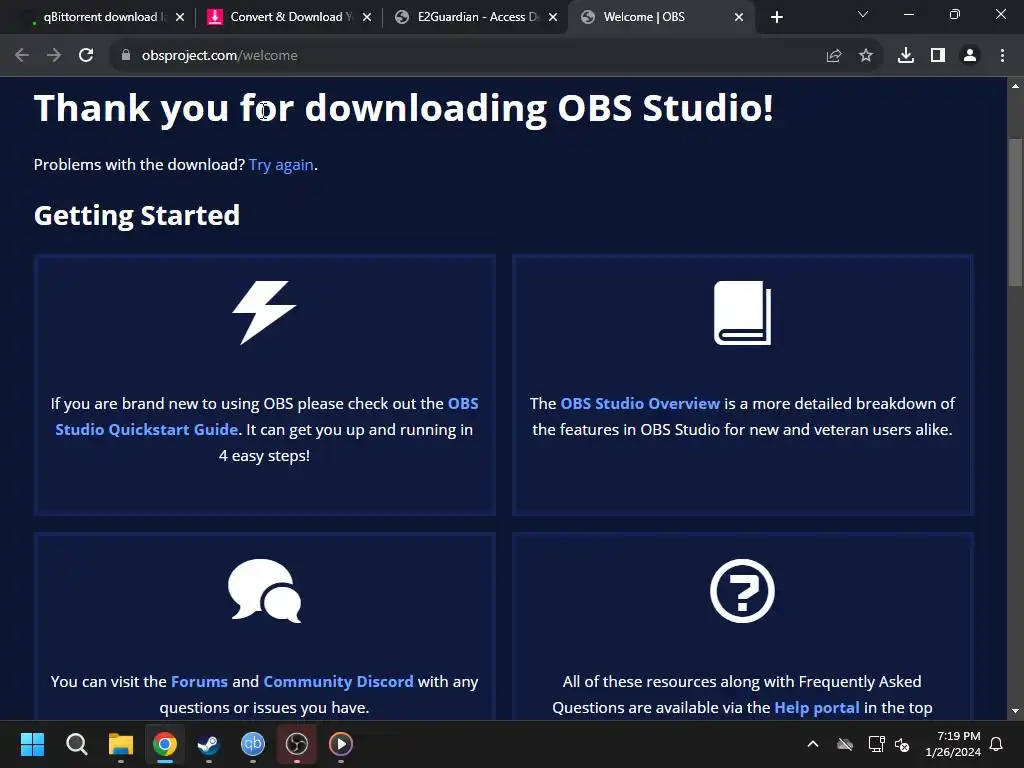
Task: Open the tab search dropdown arrow
Action: 863,14
